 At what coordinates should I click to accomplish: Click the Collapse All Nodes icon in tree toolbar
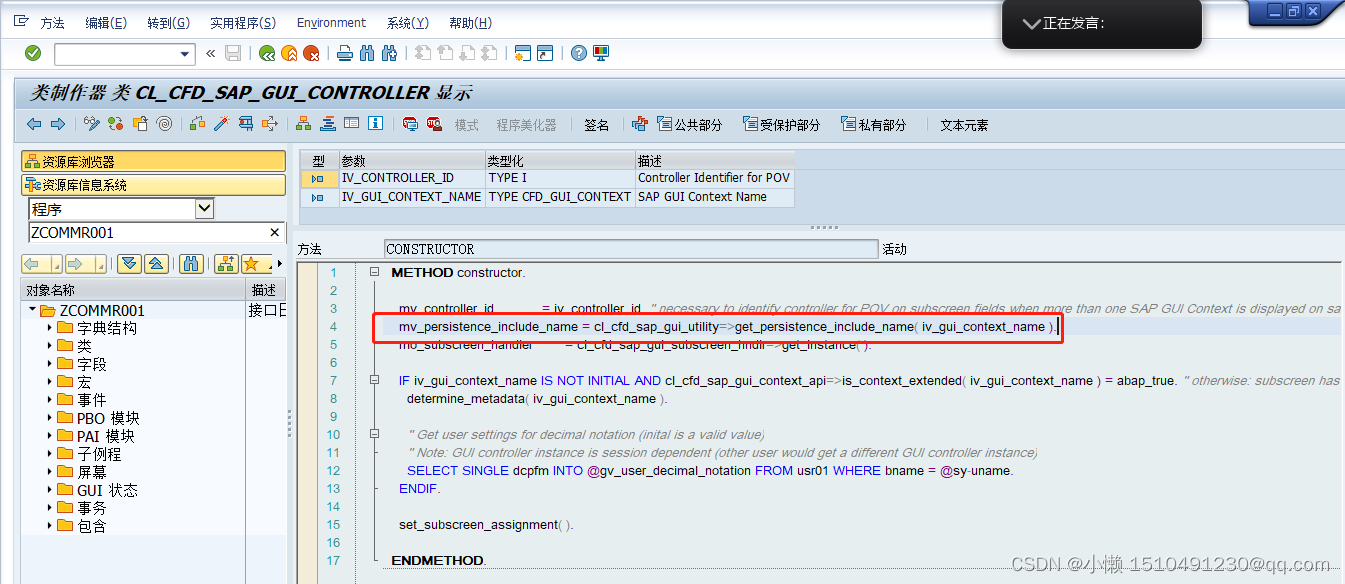point(155,264)
